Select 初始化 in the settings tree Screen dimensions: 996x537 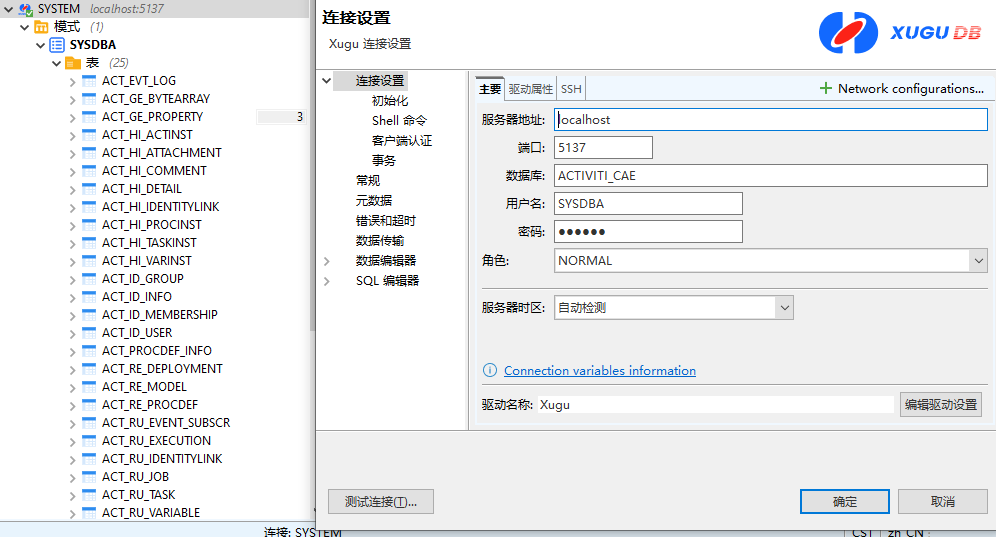point(390,101)
